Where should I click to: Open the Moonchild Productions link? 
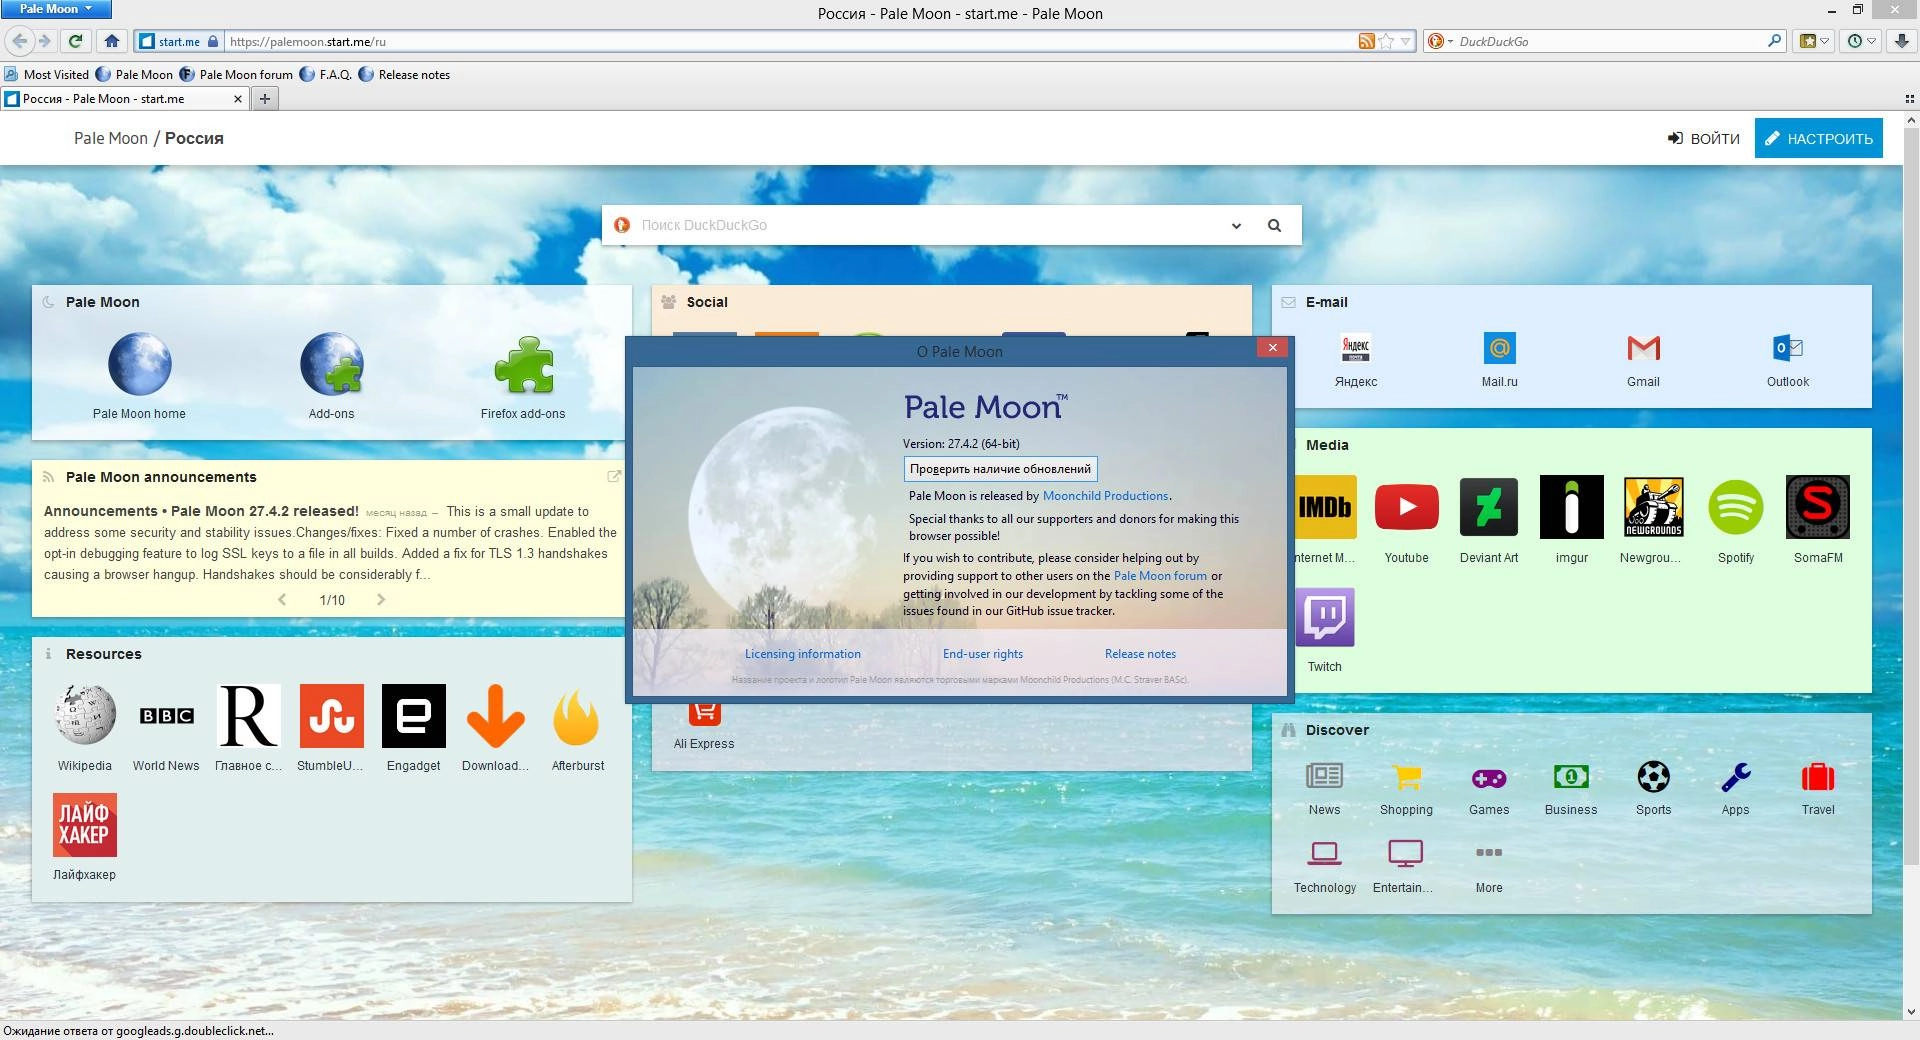[x=1105, y=496]
